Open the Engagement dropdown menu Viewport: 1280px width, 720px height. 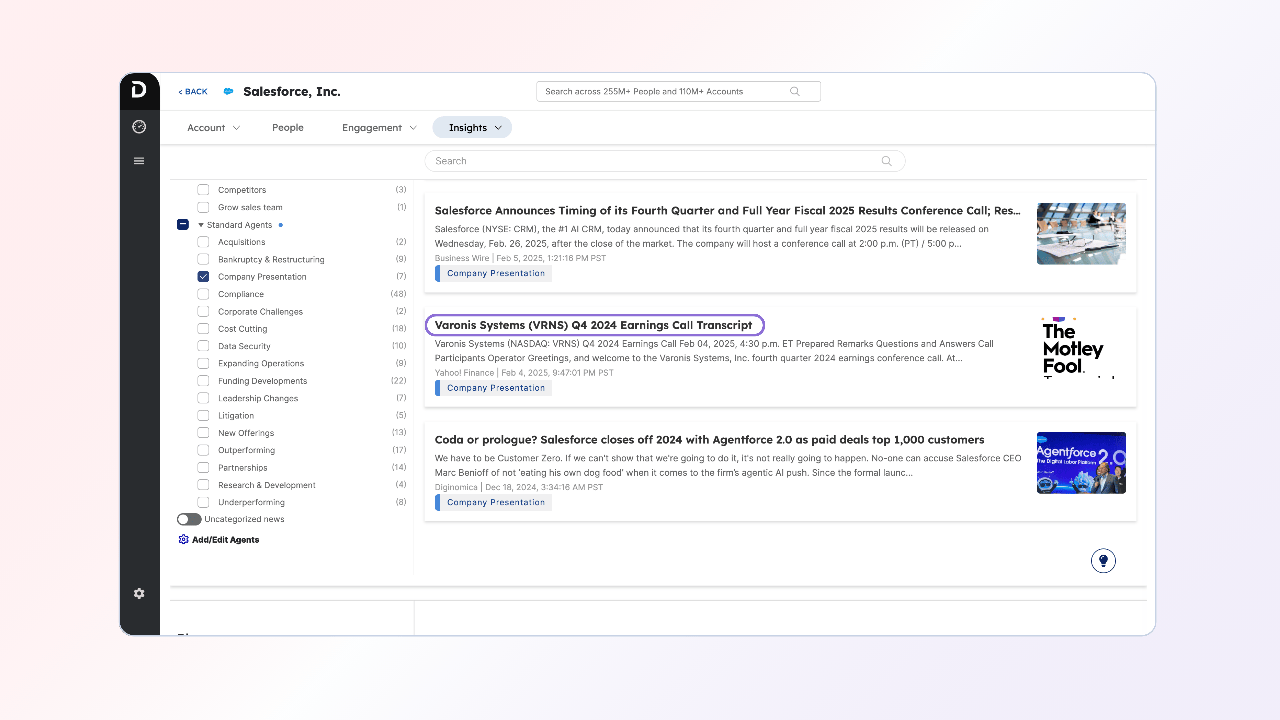pos(379,128)
